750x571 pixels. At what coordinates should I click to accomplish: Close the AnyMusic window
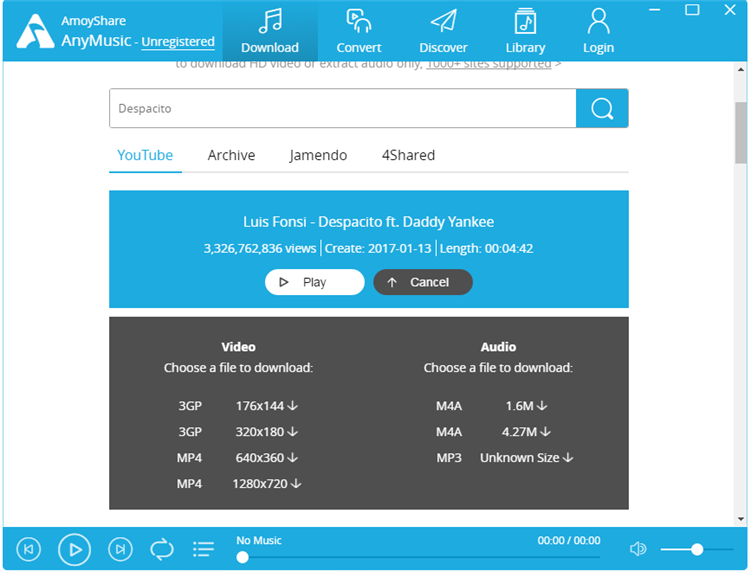[x=729, y=10]
